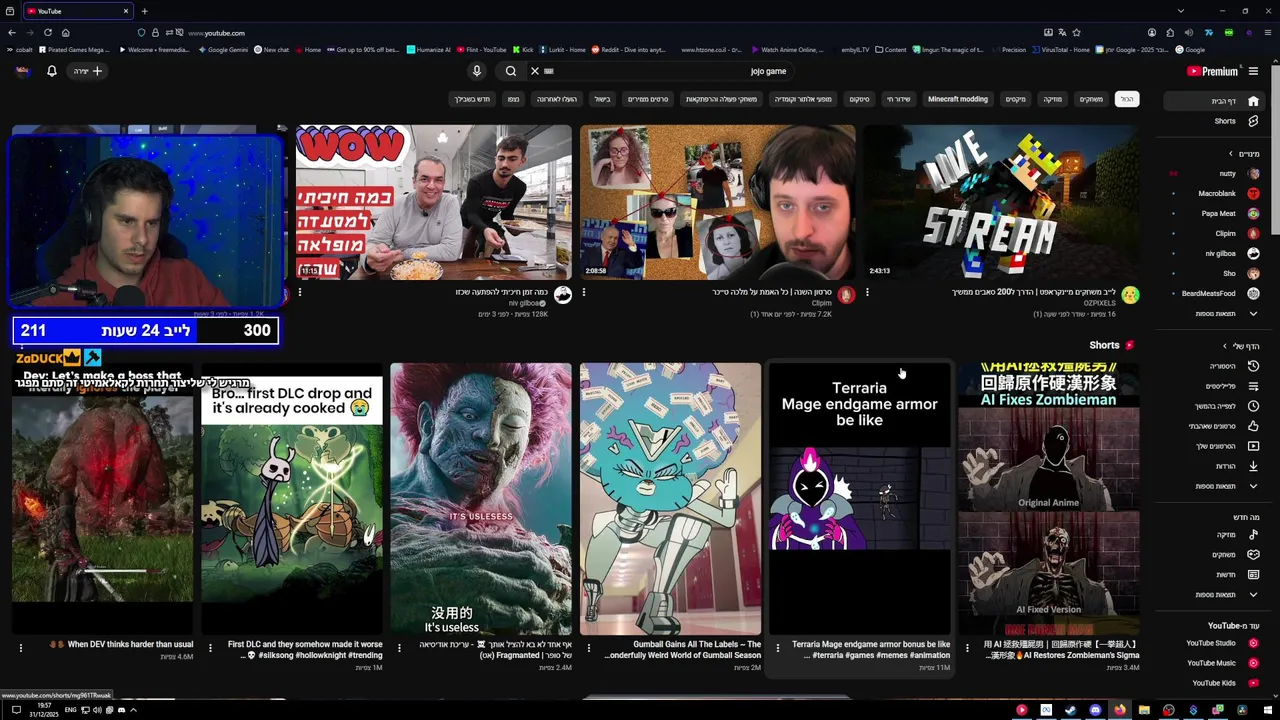Open the notifications bell
The image size is (1280, 720).
click(52, 71)
